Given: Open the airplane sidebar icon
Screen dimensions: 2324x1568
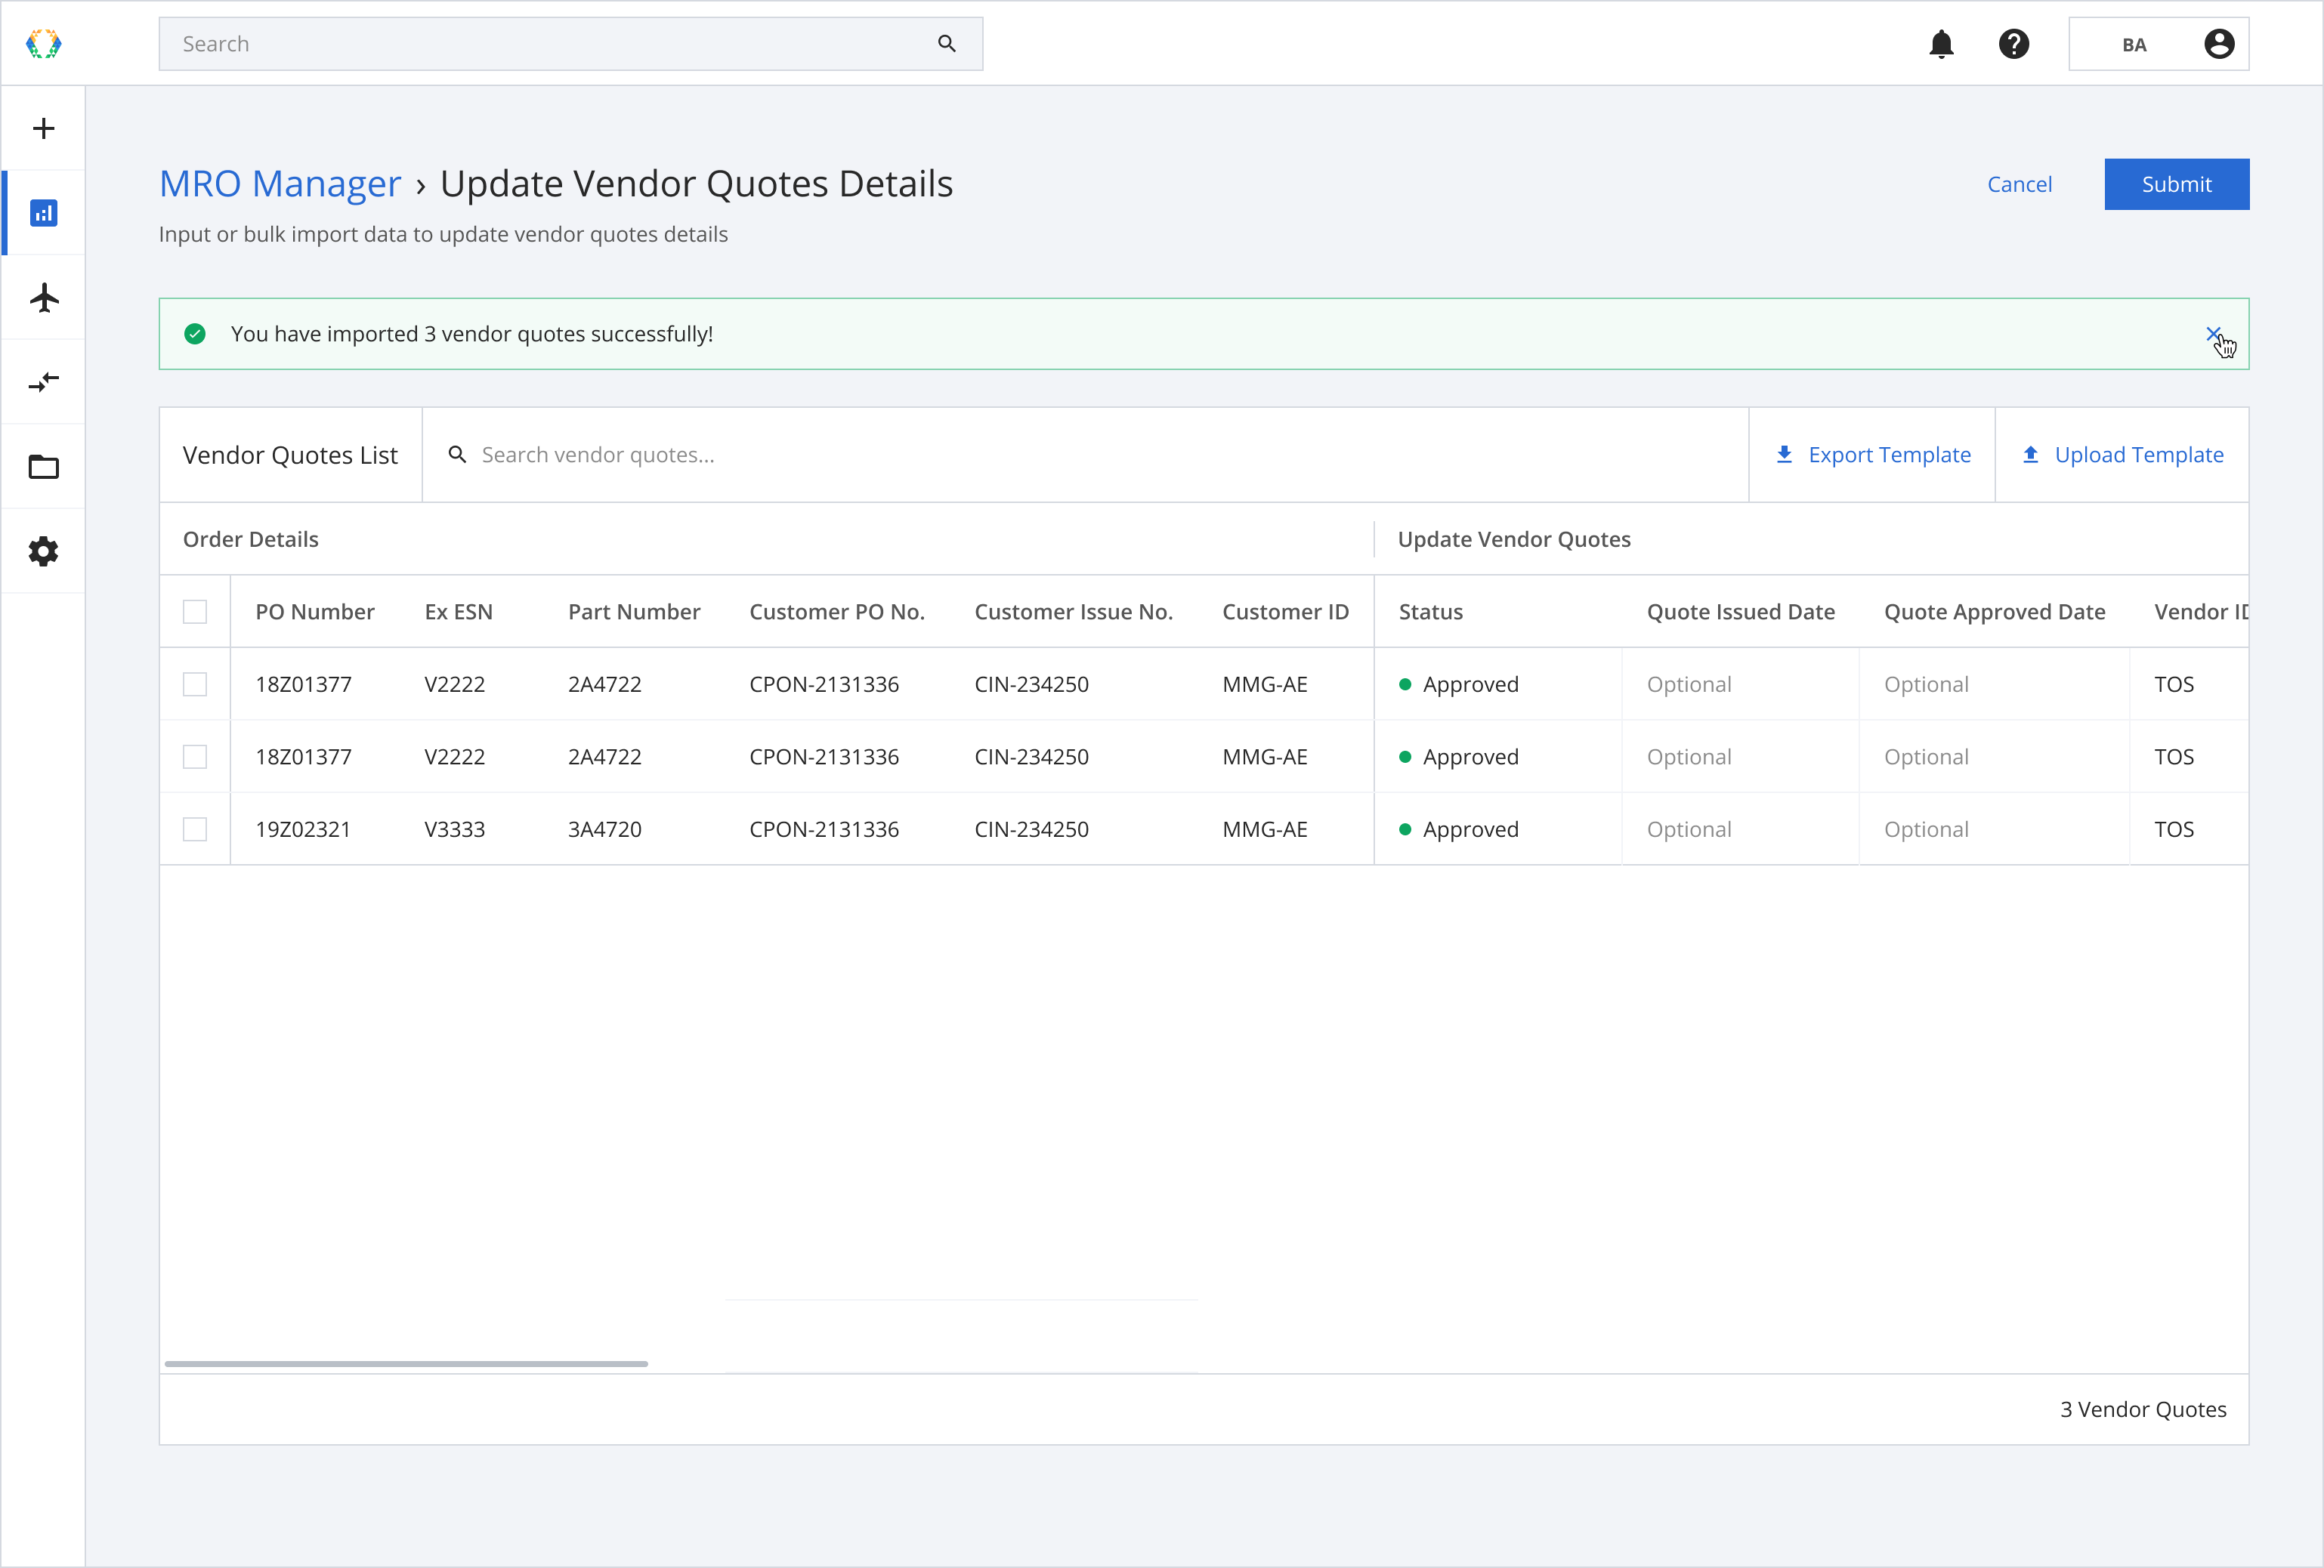Looking at the screenshot, I should [44, 297].
